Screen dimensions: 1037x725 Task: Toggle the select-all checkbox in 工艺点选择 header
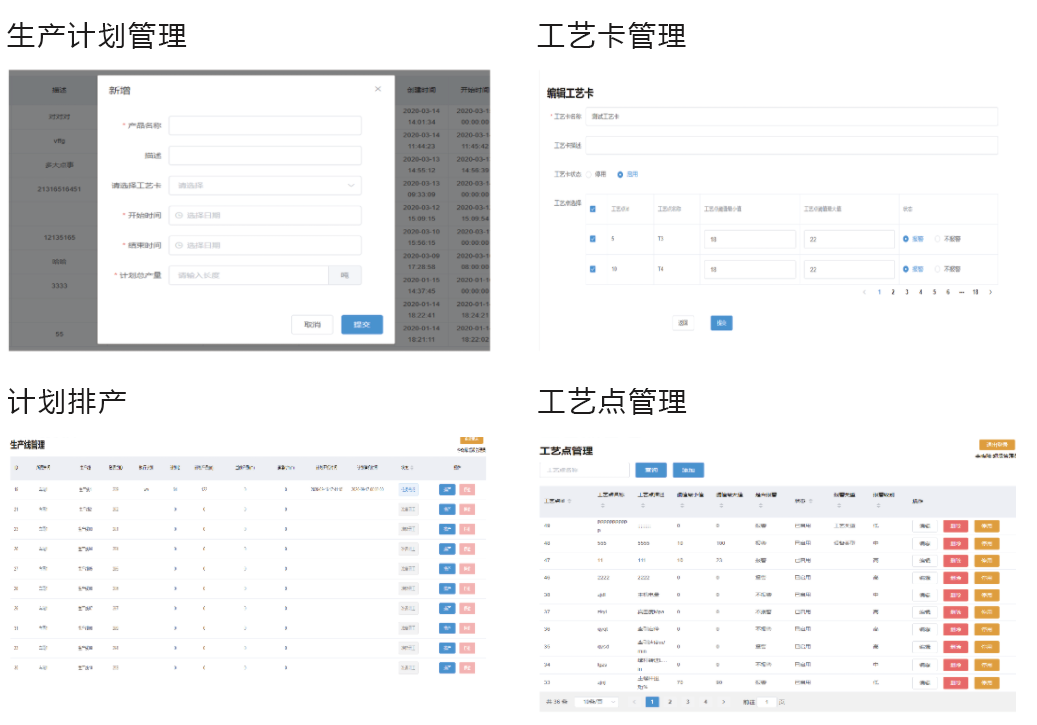(593, 209)
